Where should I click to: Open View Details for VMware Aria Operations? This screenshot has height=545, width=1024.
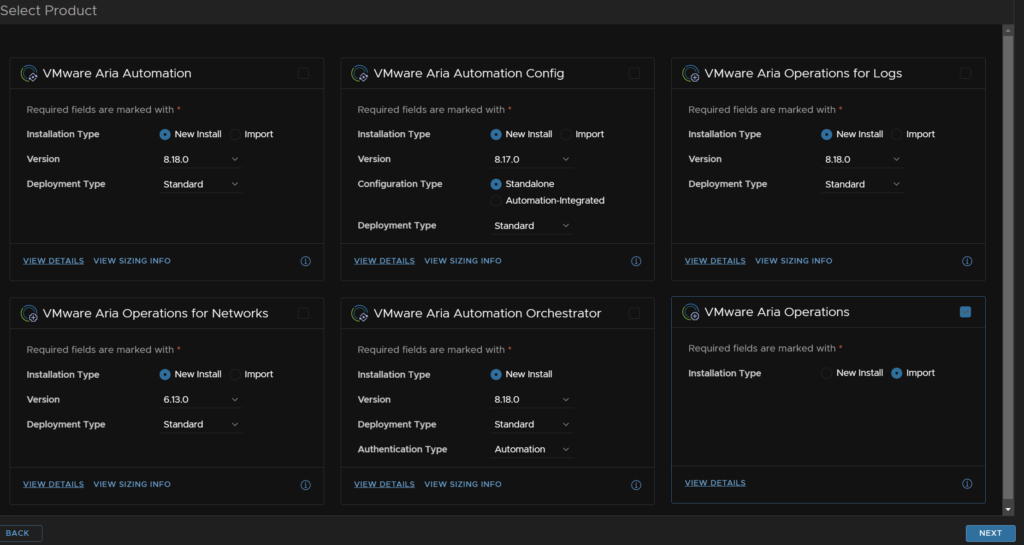[715, 483]
